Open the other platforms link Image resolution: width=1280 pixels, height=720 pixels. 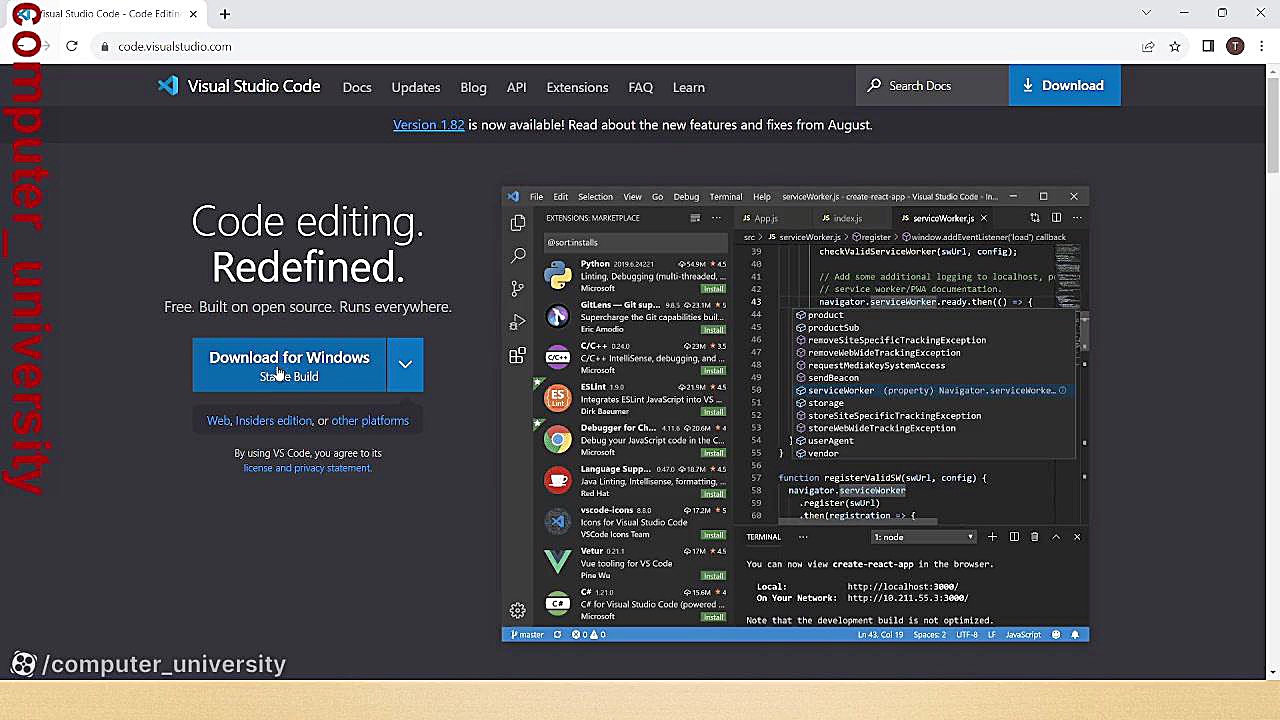[x=370, y=421]
